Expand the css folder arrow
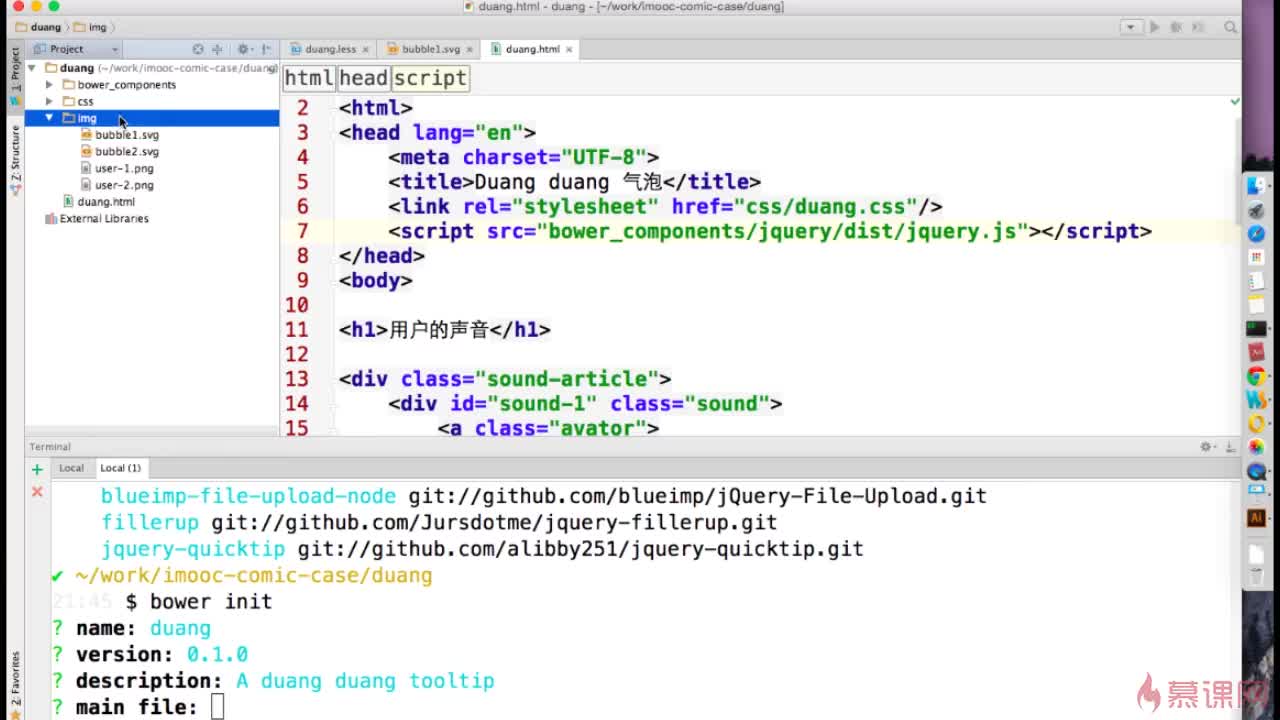The image size is (1280, 720). coord(49,101)
